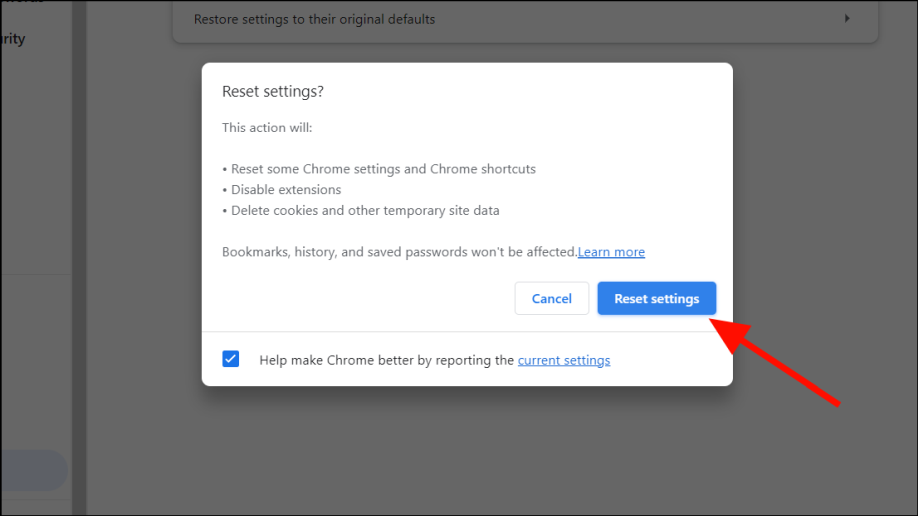Screen dimensions: 918x516
Task: Select 'Delete cookies and other temporary site data' text
Action: (365, 210)
